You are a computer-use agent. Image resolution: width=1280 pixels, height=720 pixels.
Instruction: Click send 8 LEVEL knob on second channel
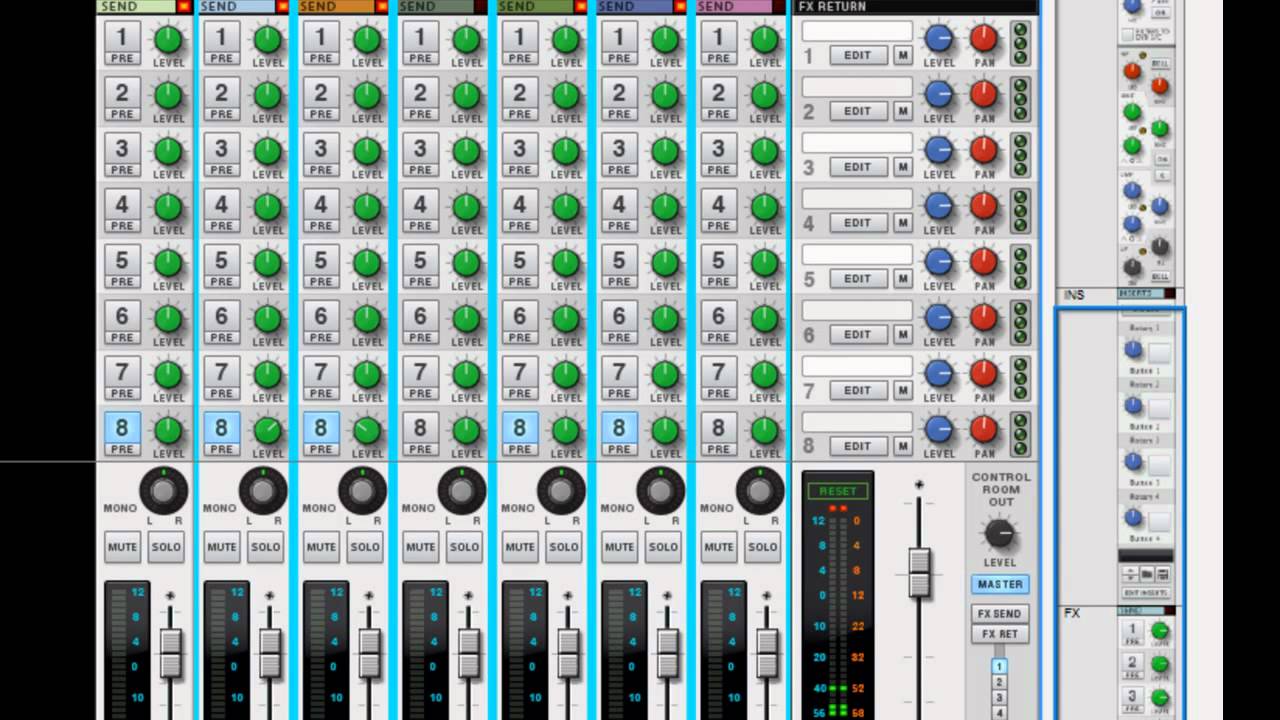coord(268,431)
